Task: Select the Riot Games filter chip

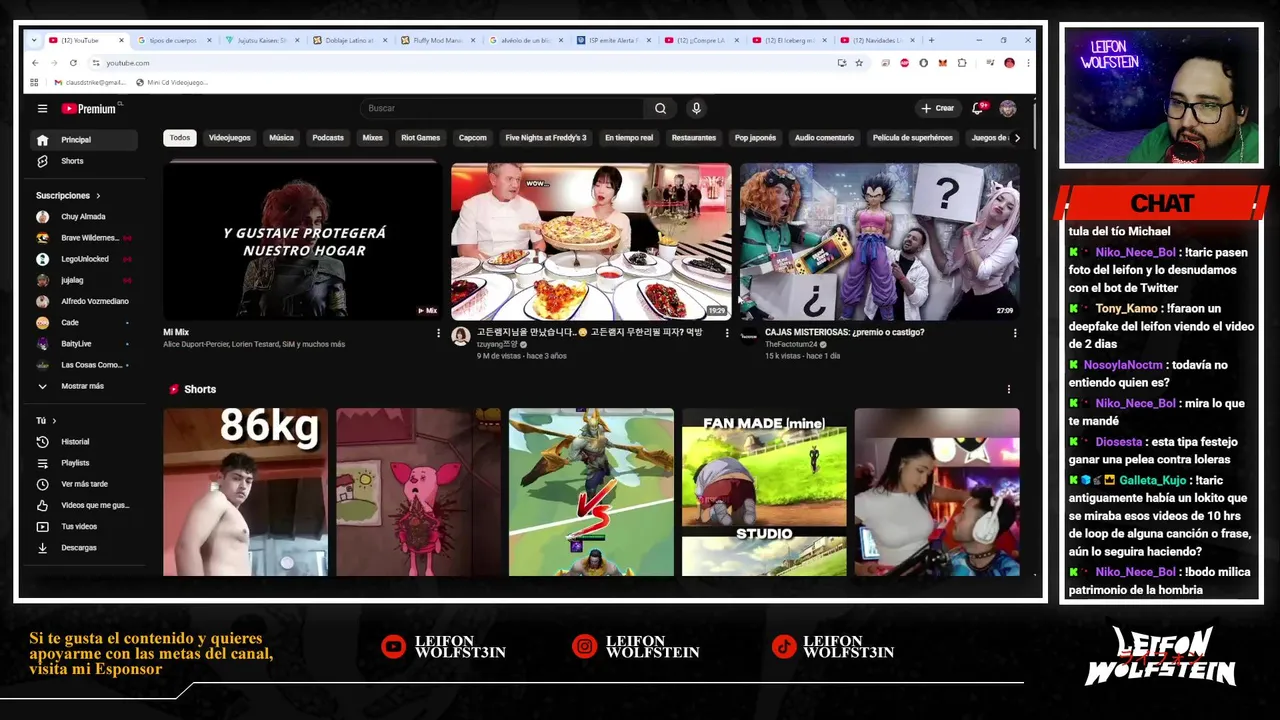Action: pos(421,138)
